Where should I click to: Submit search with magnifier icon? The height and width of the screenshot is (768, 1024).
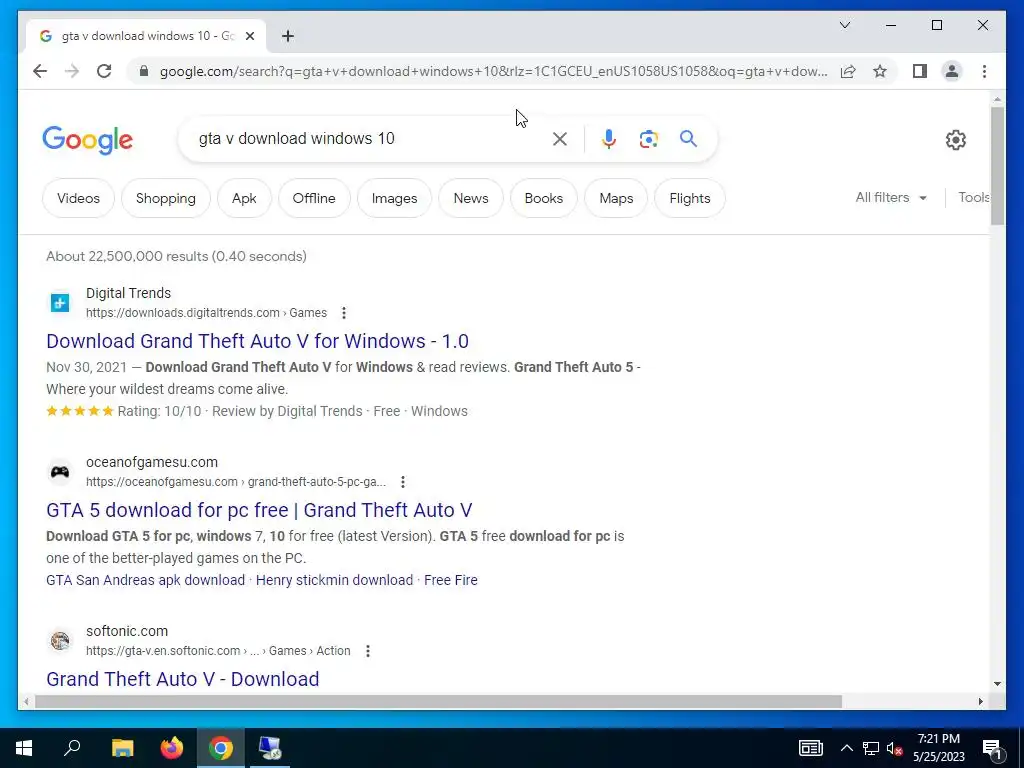click(x=688, y=138)
